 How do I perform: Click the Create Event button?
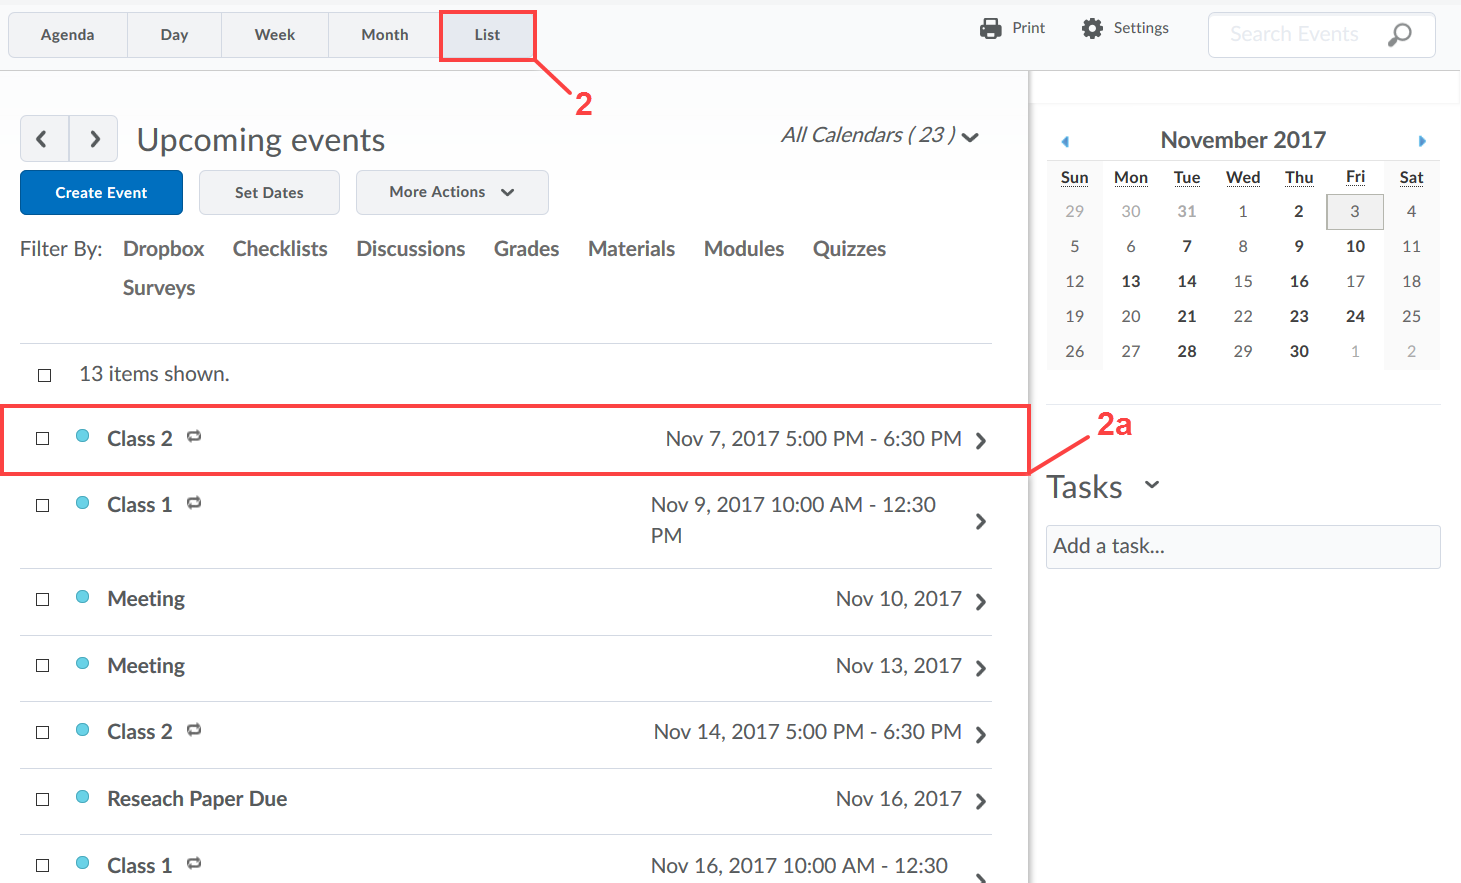click(x=101, y=192)
